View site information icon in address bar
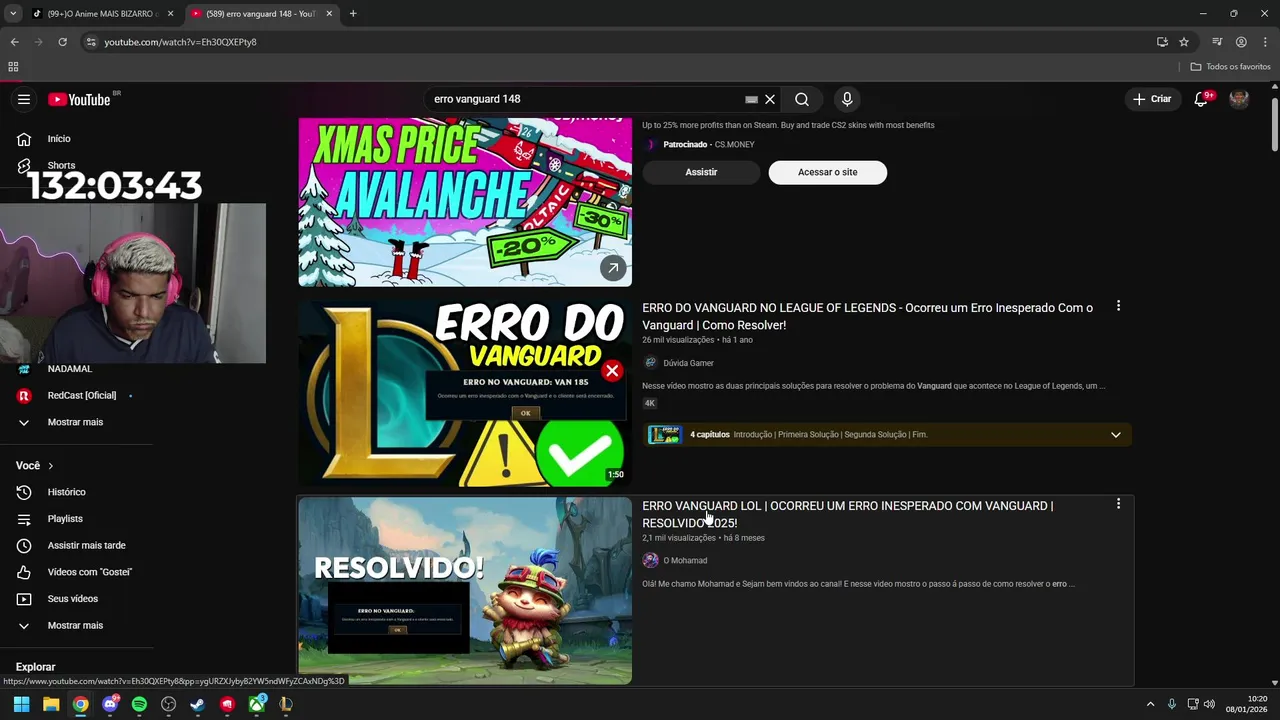The image size is (1280, 720). (x=91, y=42)
